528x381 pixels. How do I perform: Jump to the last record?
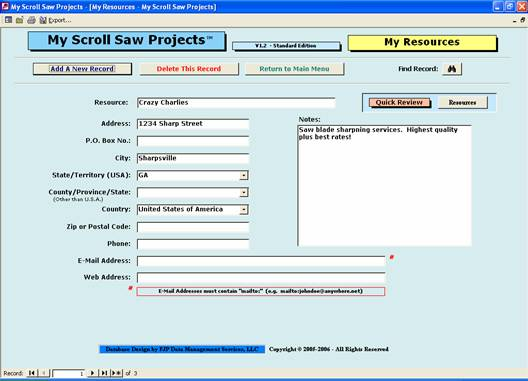[104, 373]
